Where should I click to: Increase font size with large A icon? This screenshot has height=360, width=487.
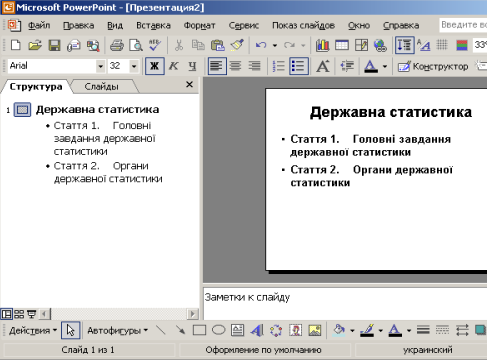click(323, 66)
